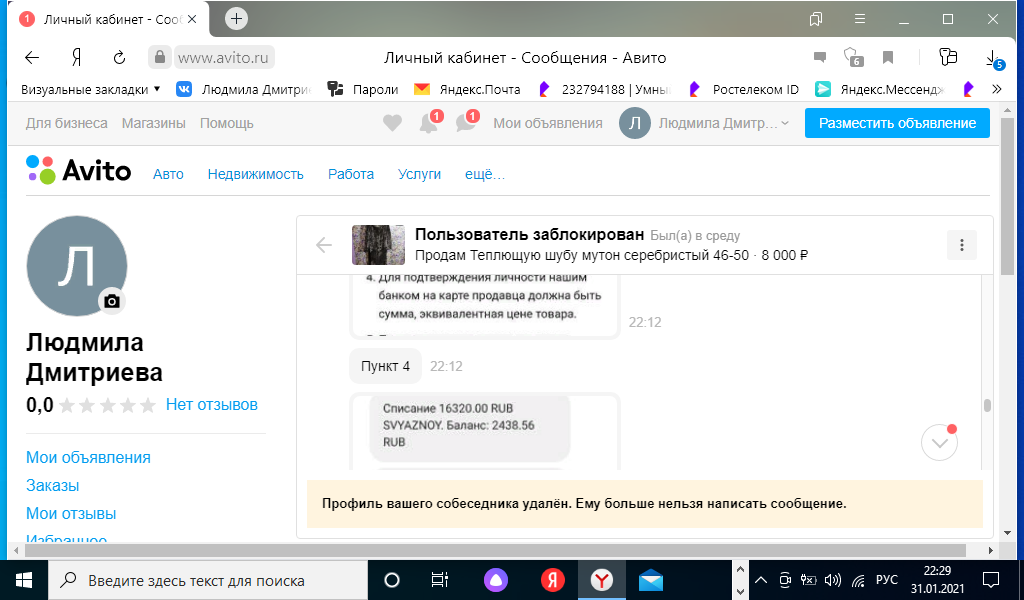Open three-dot chat options menu
This screenshot has height=600, width=1024.
[961, 245]
